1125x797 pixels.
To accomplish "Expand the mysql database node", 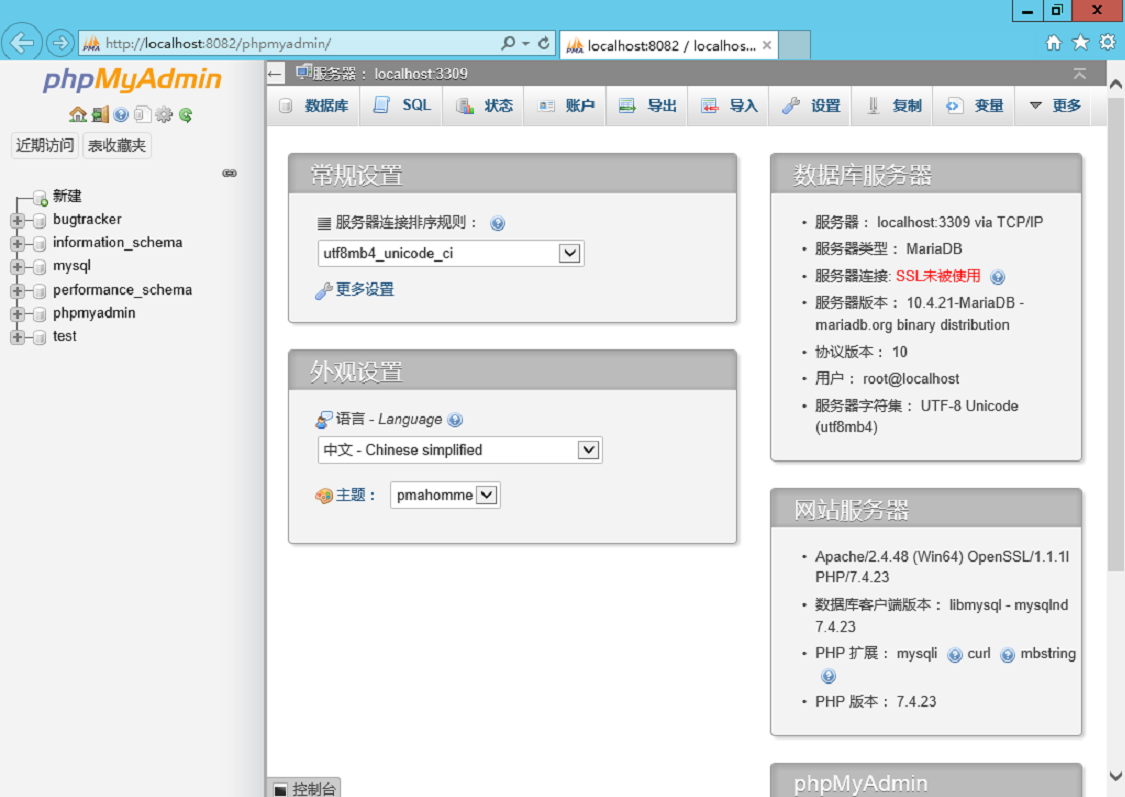I will tap(17, 267).
